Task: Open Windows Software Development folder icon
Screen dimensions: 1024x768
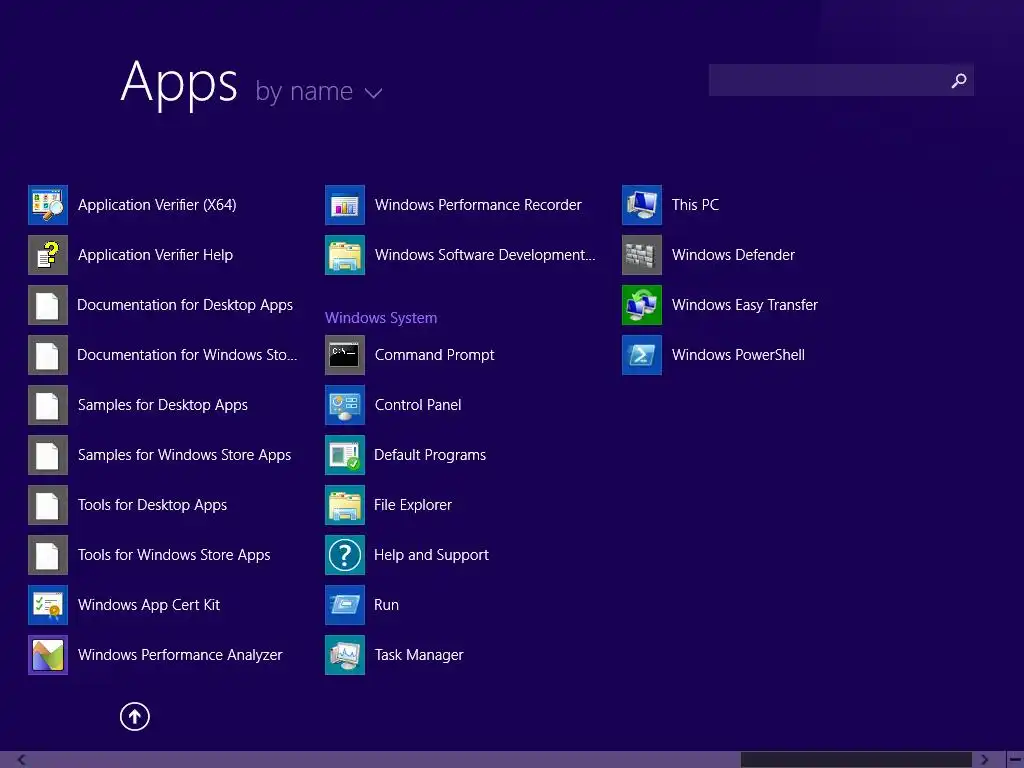Action: pos(345,255)
